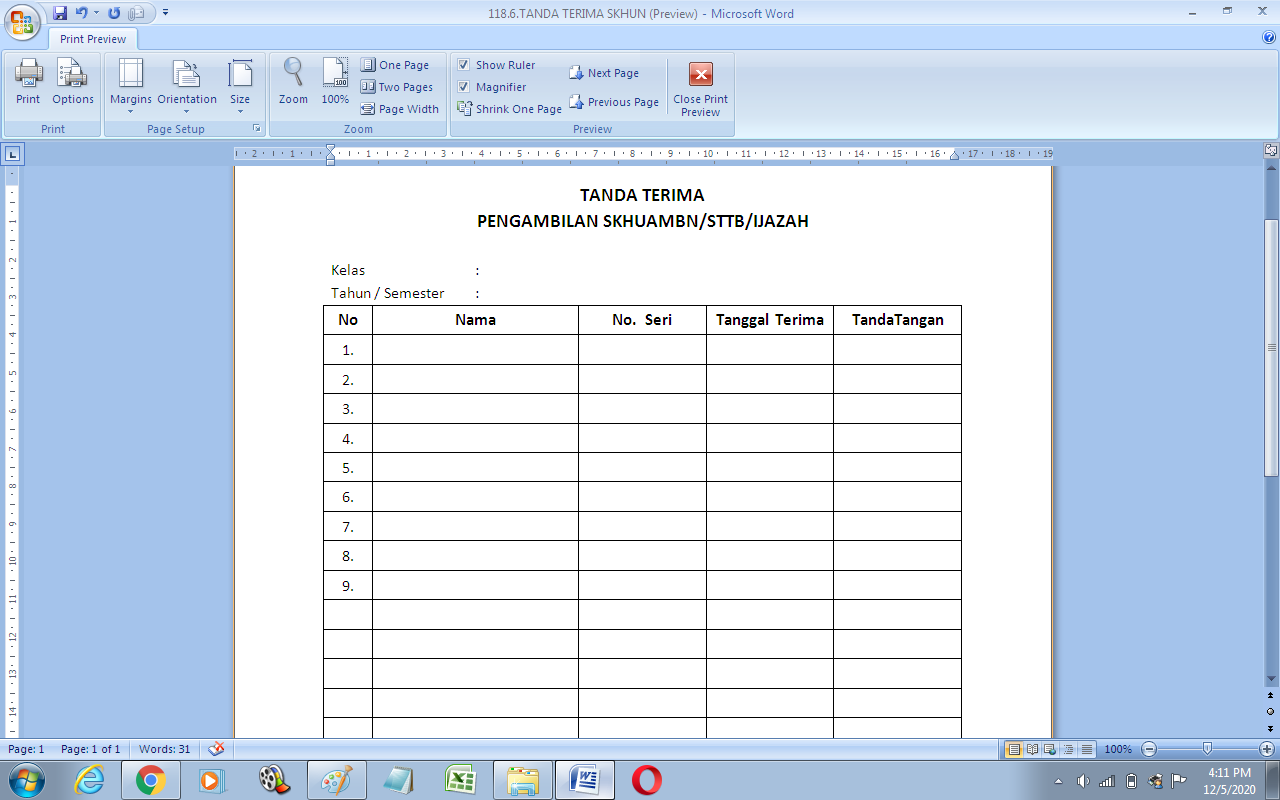
Task: Click the right indent marker on ruler
Action: (x=954, y=156)
